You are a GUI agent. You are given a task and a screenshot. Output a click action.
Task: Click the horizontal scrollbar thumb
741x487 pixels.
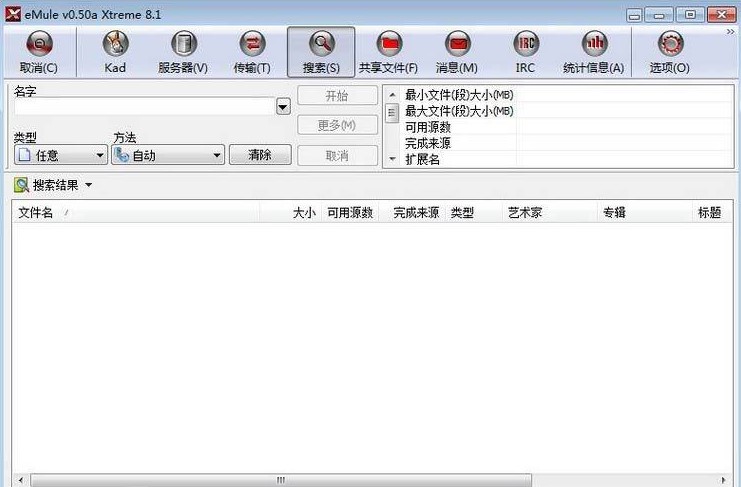pos(281,480)
